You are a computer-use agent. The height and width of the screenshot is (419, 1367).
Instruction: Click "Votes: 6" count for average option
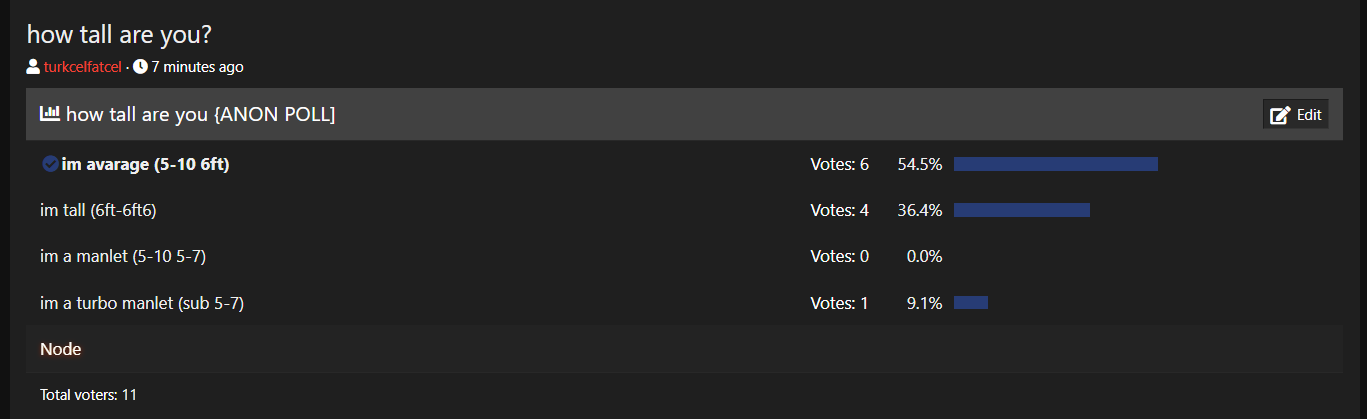[839, 164]
